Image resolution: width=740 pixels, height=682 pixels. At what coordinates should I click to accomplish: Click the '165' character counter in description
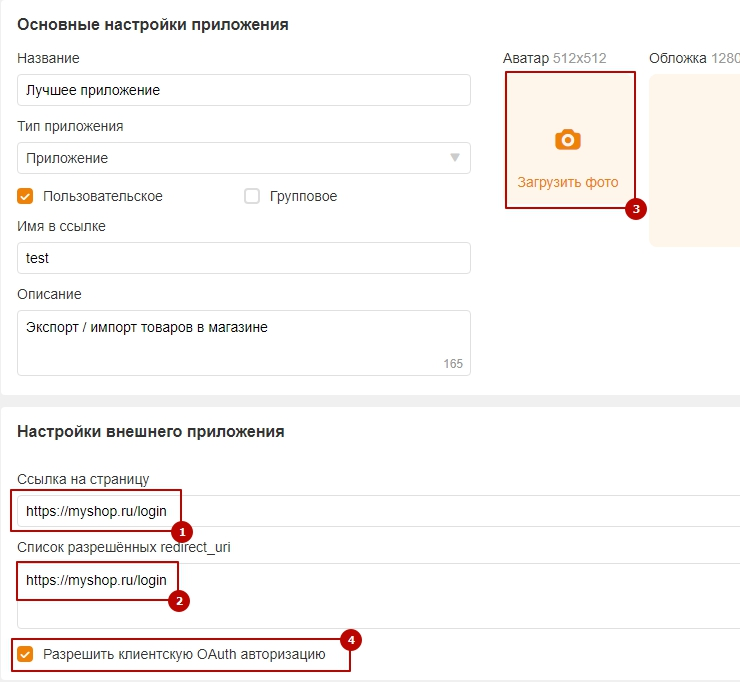click(453, 364)
